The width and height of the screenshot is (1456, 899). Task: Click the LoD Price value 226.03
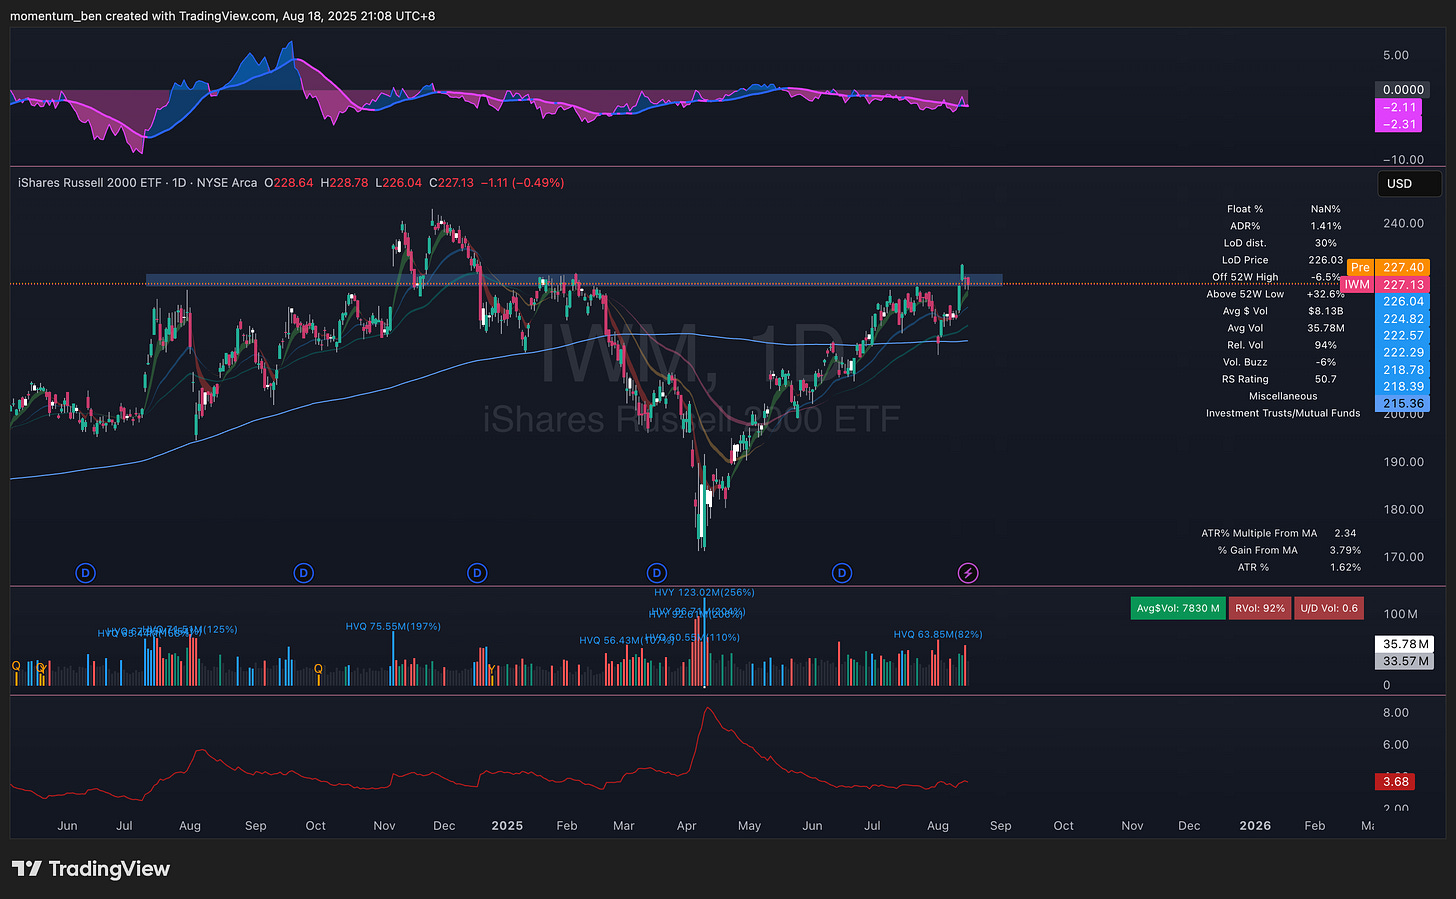[1325, 260]
